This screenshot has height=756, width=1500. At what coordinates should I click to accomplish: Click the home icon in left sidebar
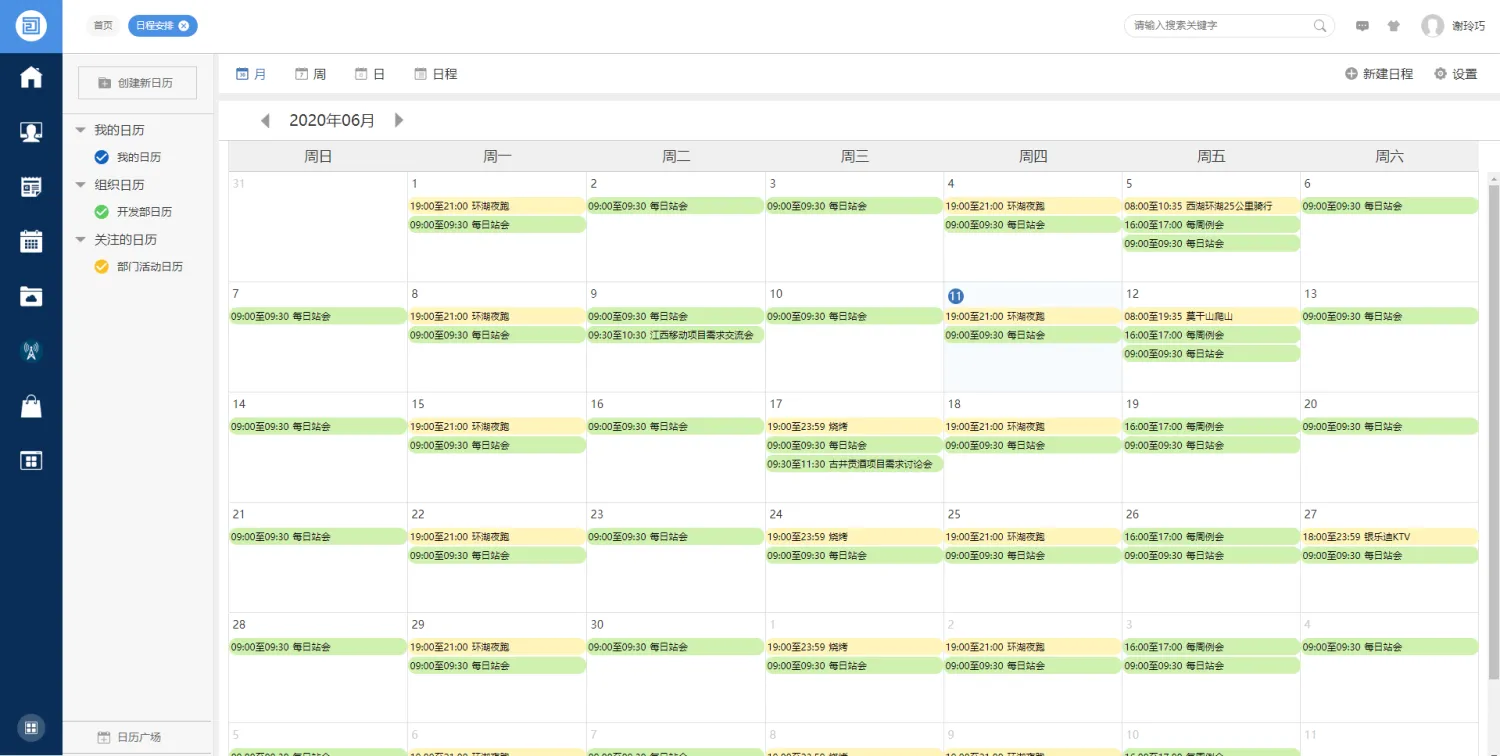(31, 77)
